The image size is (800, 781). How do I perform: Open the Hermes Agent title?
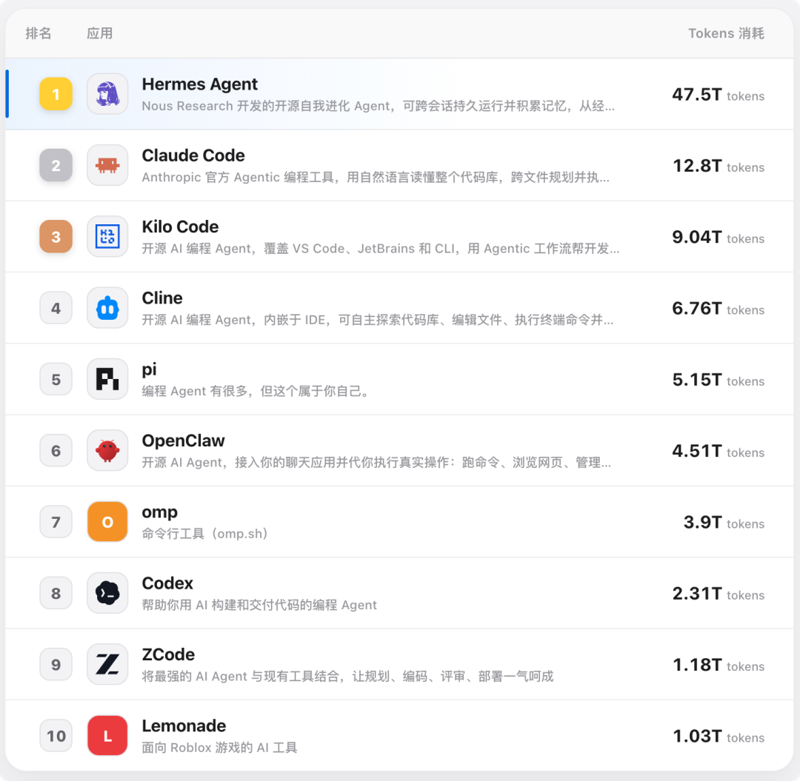pyautogui.click(x=199, y=84)
